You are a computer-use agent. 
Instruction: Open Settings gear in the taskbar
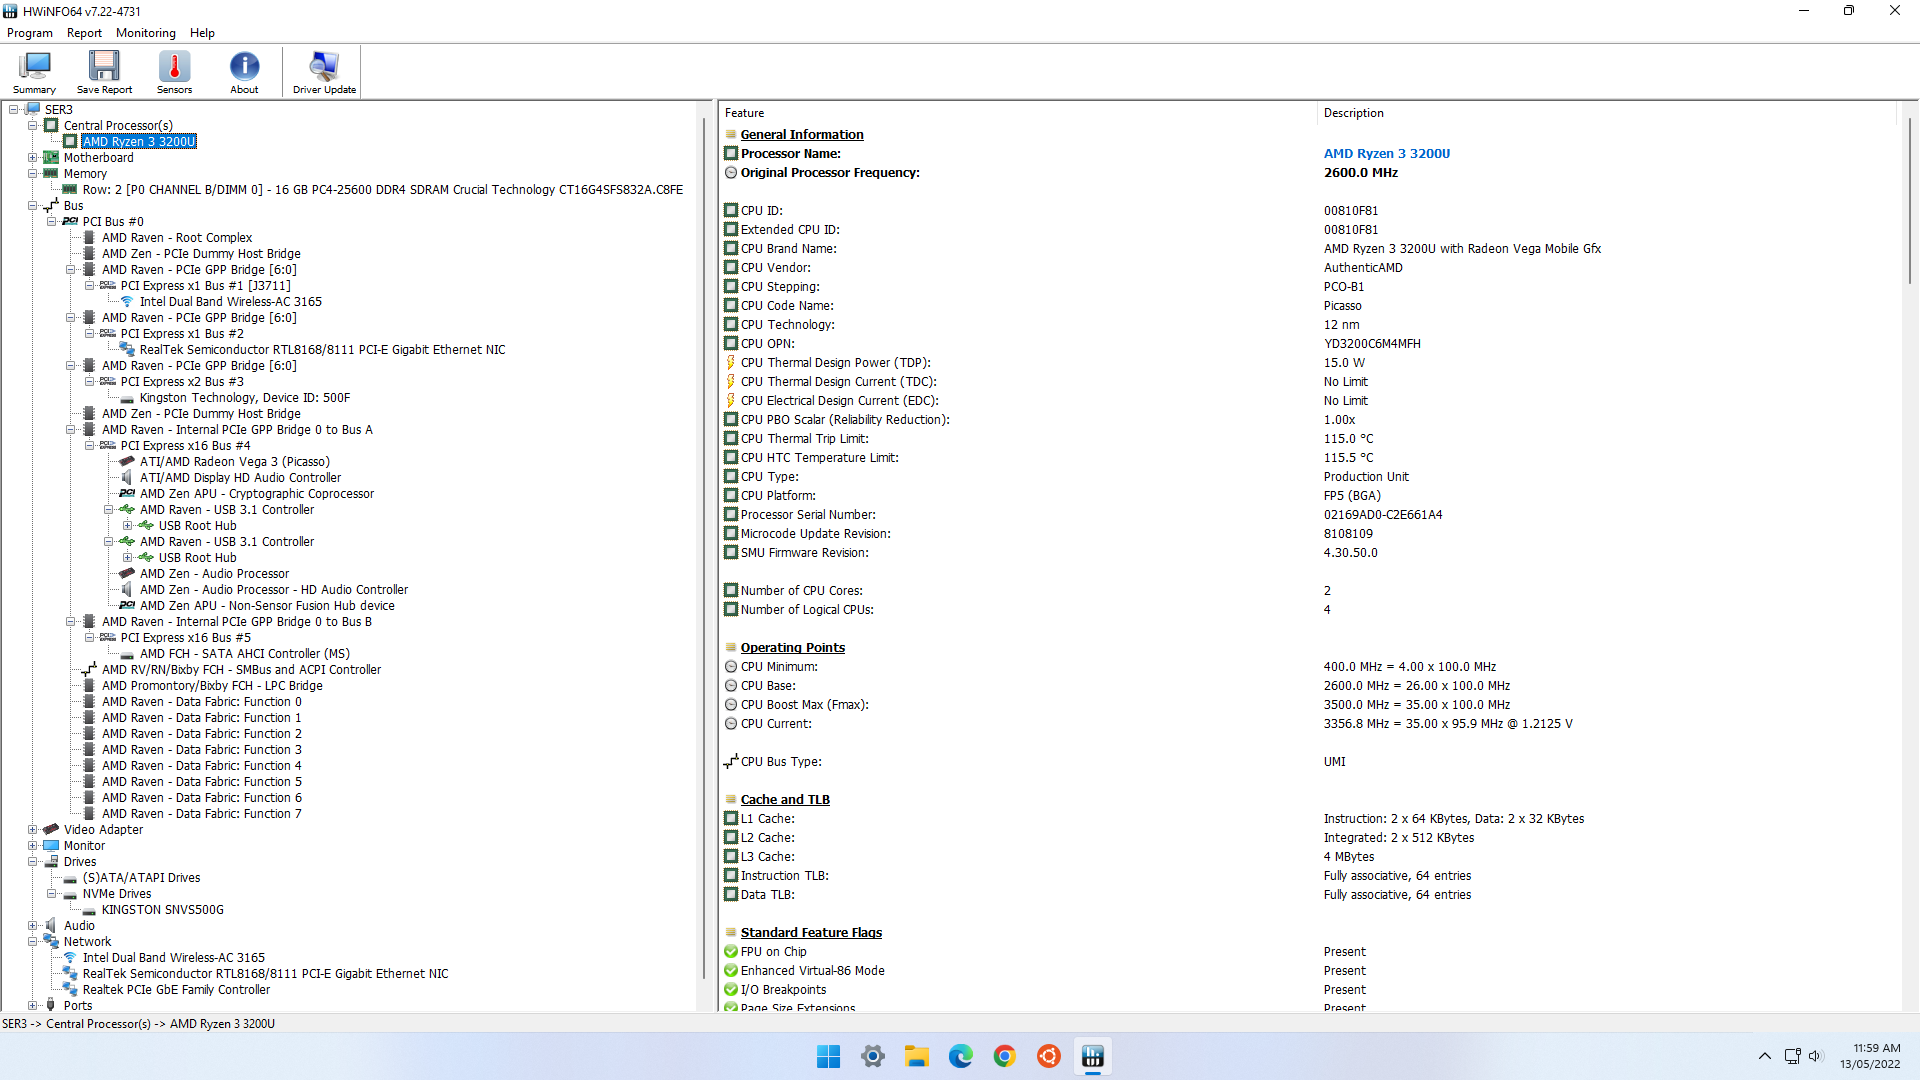(x=873, y=1056)
